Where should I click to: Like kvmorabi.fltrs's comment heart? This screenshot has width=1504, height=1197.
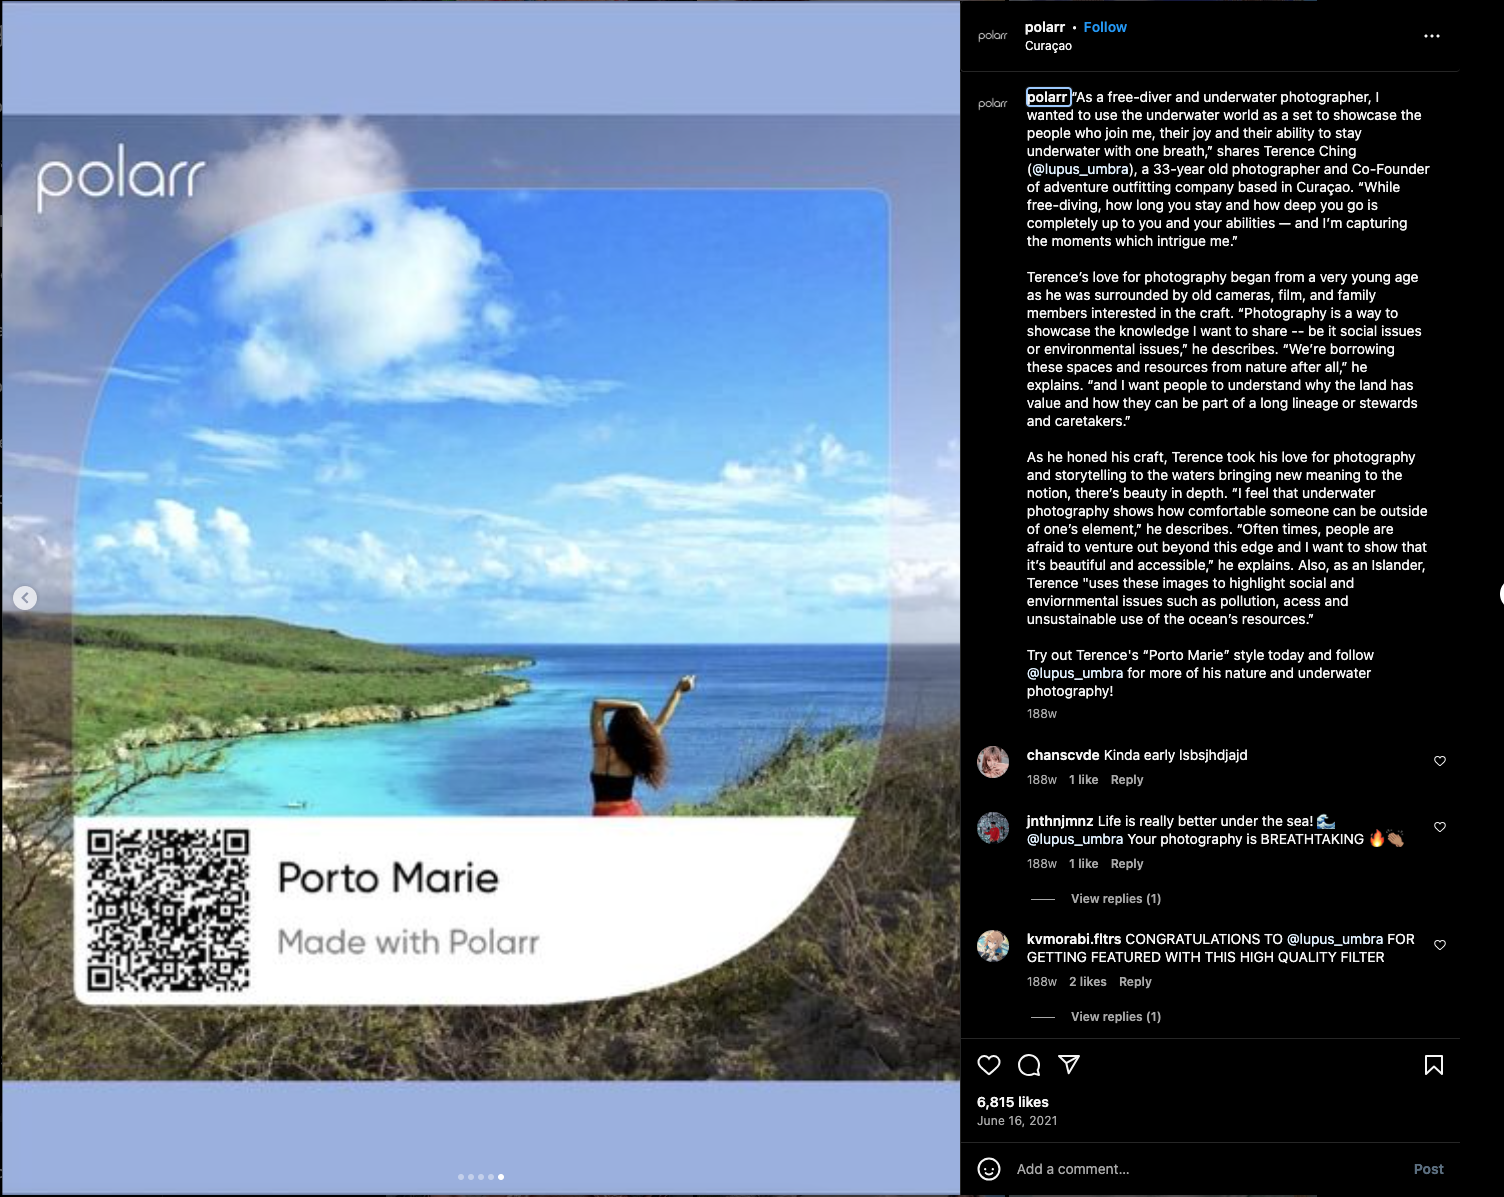point(1440,945)
